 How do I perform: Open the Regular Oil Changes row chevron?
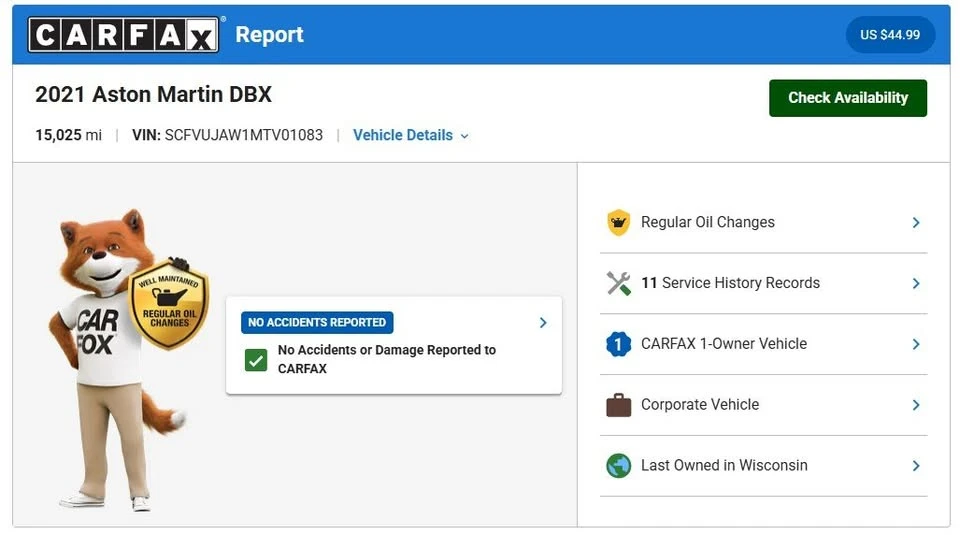[916, 222]
